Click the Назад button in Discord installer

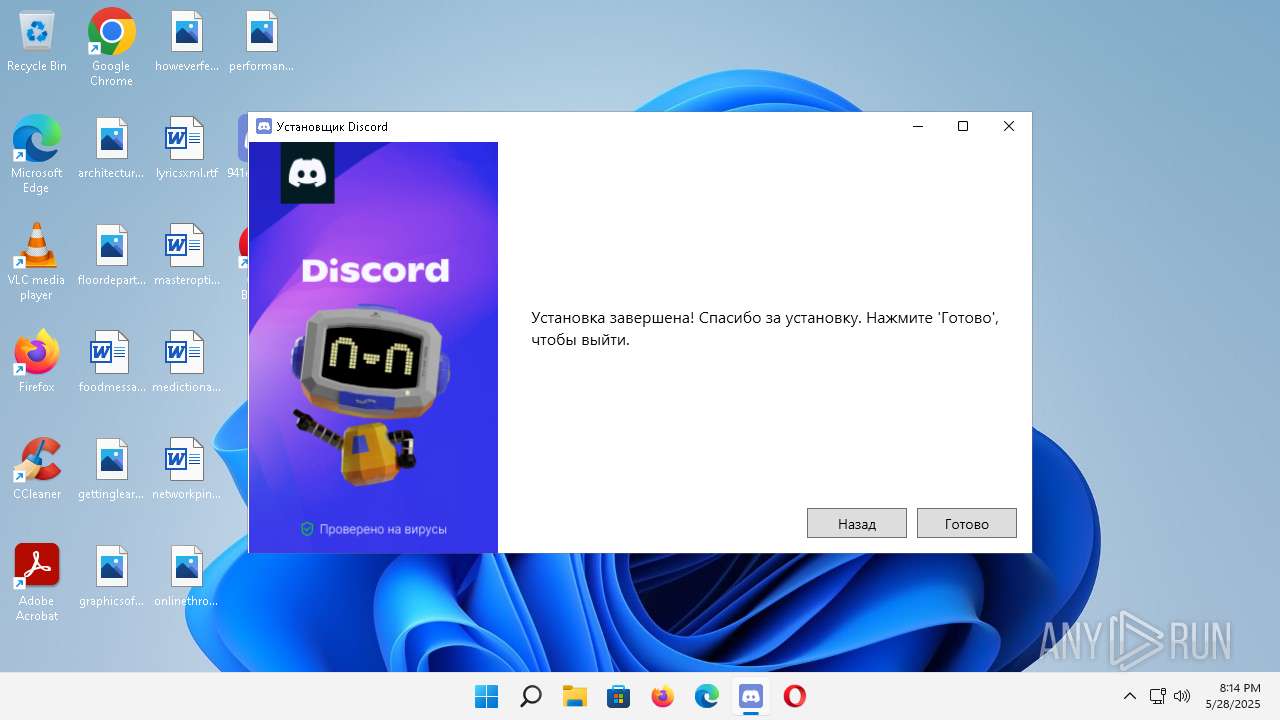pos(857,523)
